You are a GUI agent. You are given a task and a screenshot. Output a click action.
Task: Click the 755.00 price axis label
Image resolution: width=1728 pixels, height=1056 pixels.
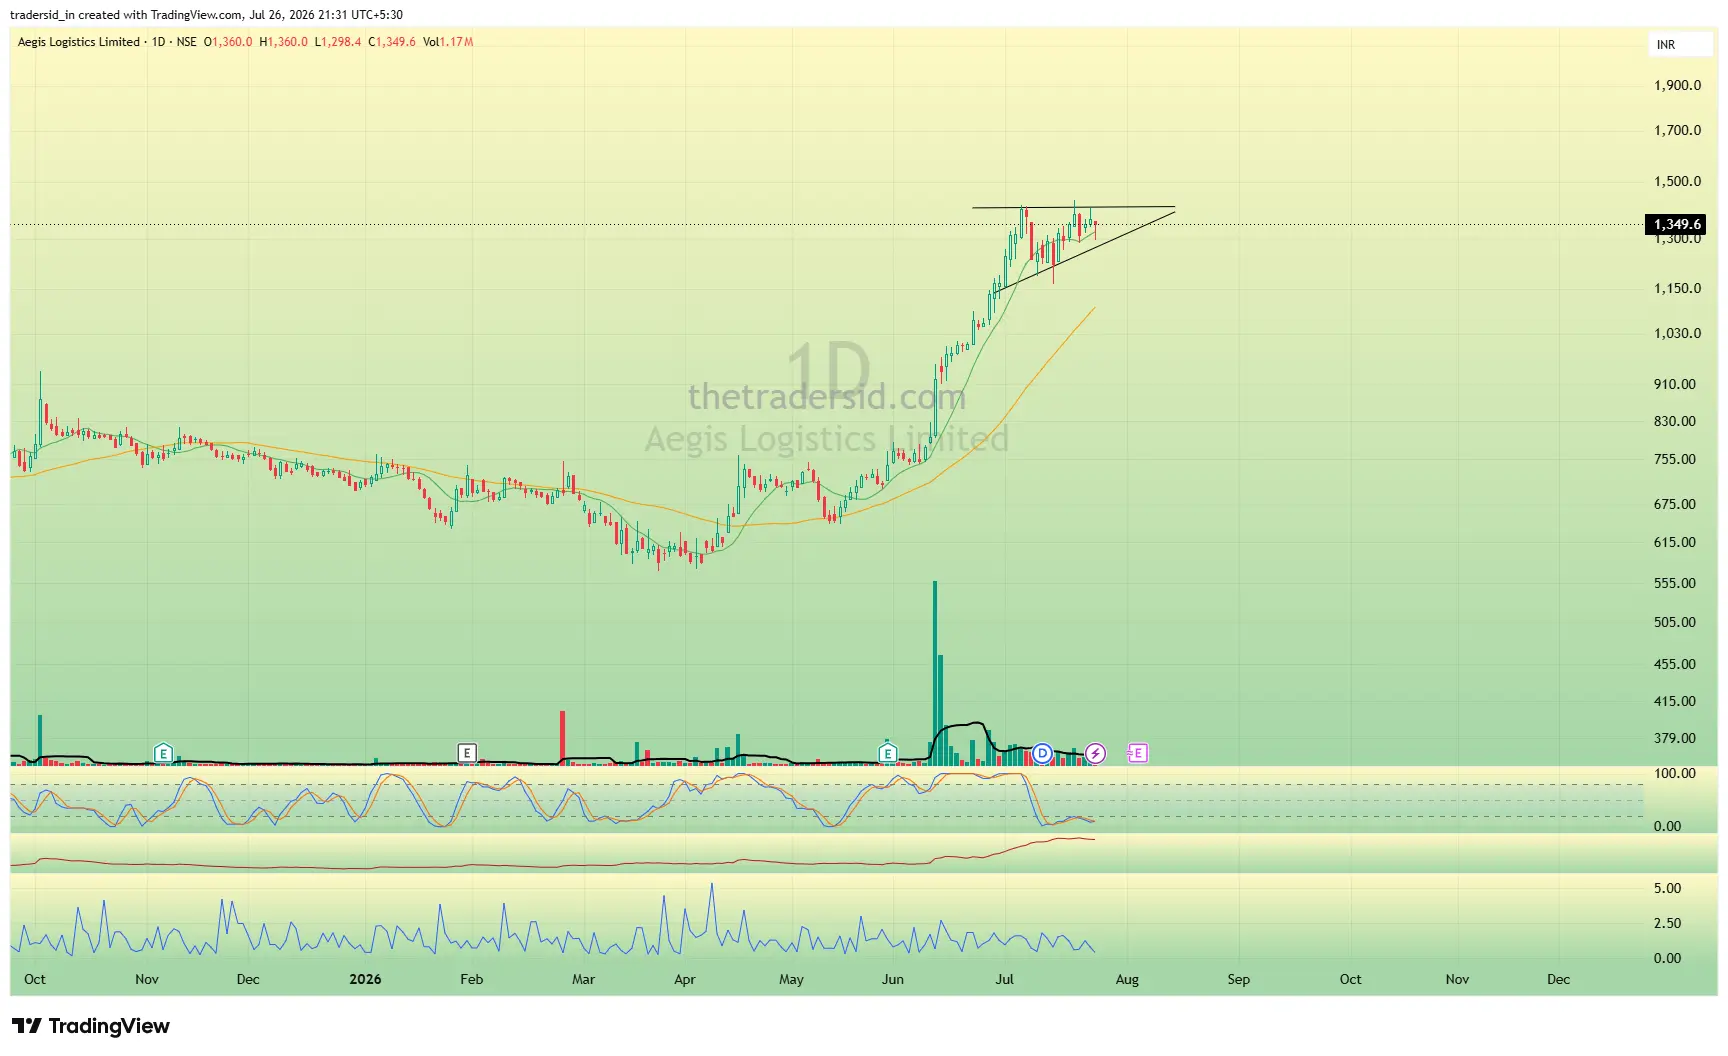pos(1675,459)
